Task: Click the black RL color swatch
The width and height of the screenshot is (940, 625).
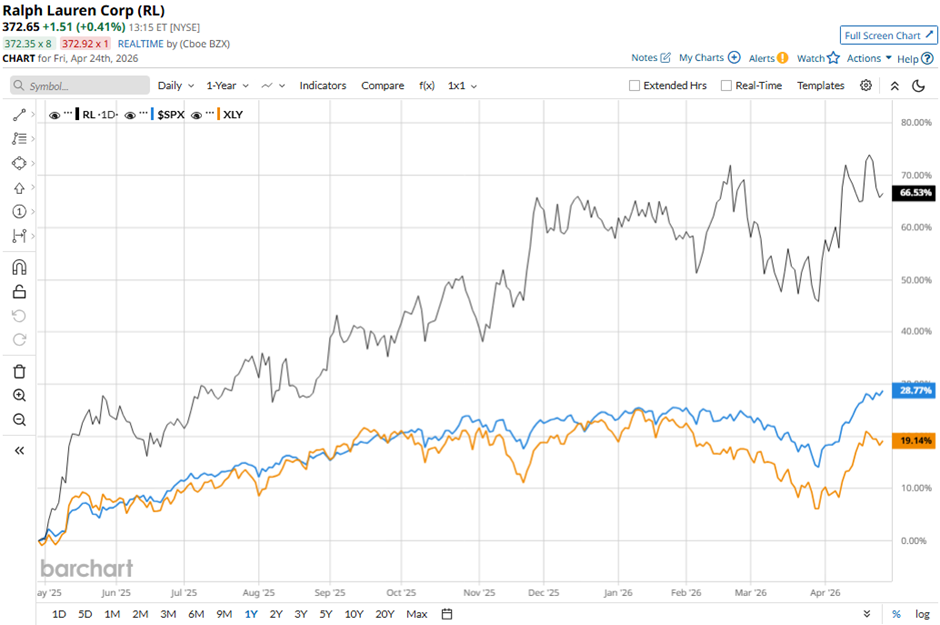Action: pyautogui.click(x=77, y=114)
